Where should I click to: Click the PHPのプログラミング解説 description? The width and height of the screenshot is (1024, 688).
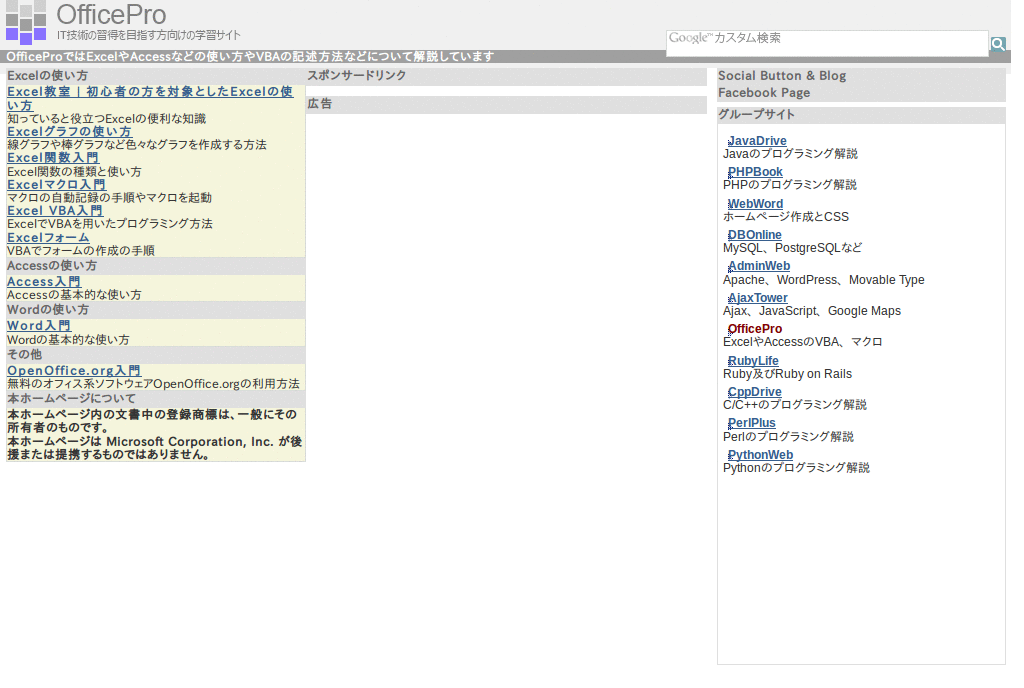(790, 185)
